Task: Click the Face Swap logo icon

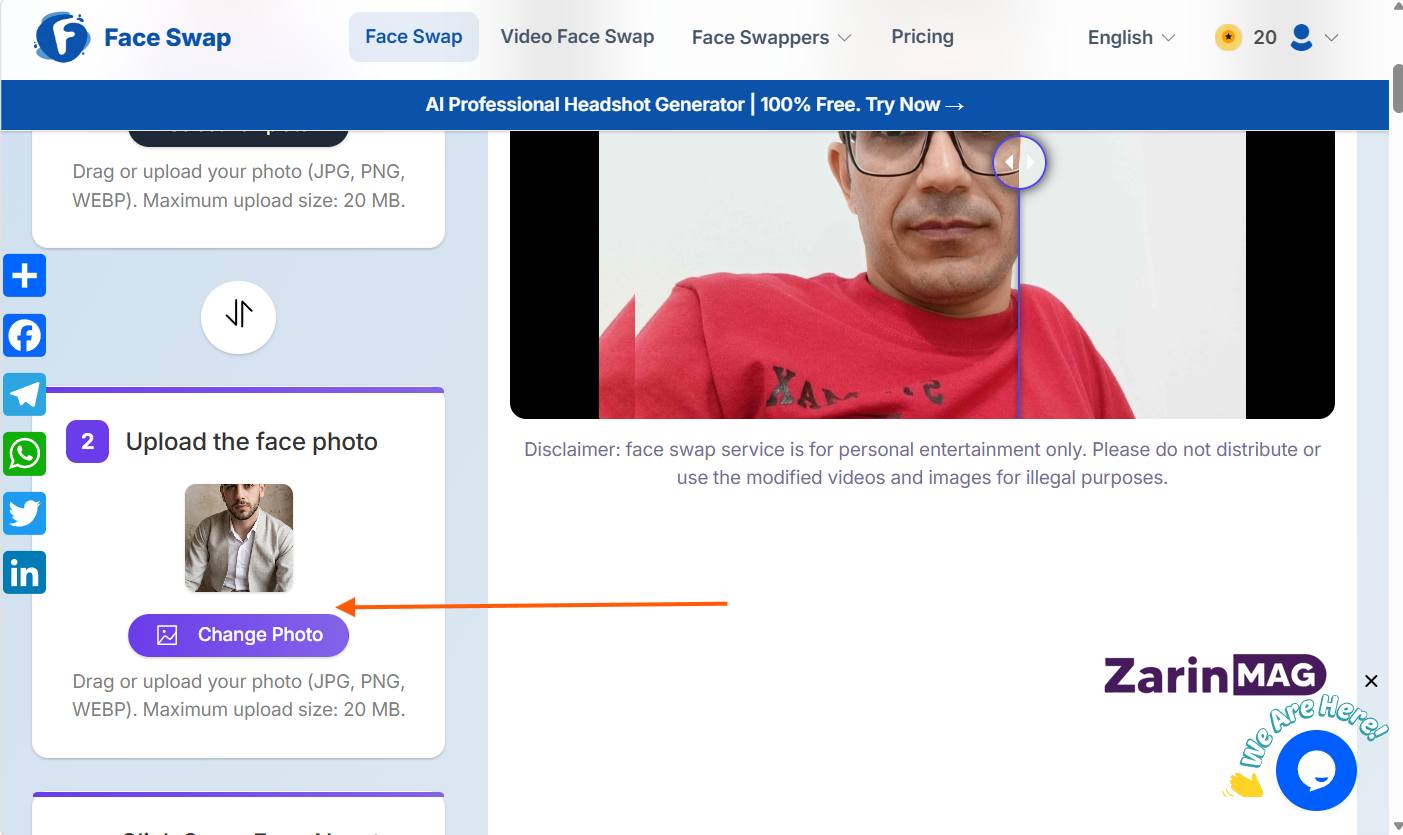Action: pyautogui.click(x=62, y=38)
